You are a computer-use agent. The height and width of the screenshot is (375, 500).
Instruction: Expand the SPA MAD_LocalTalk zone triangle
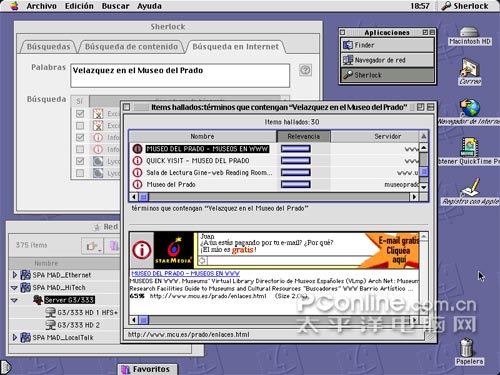pos(14,337)
